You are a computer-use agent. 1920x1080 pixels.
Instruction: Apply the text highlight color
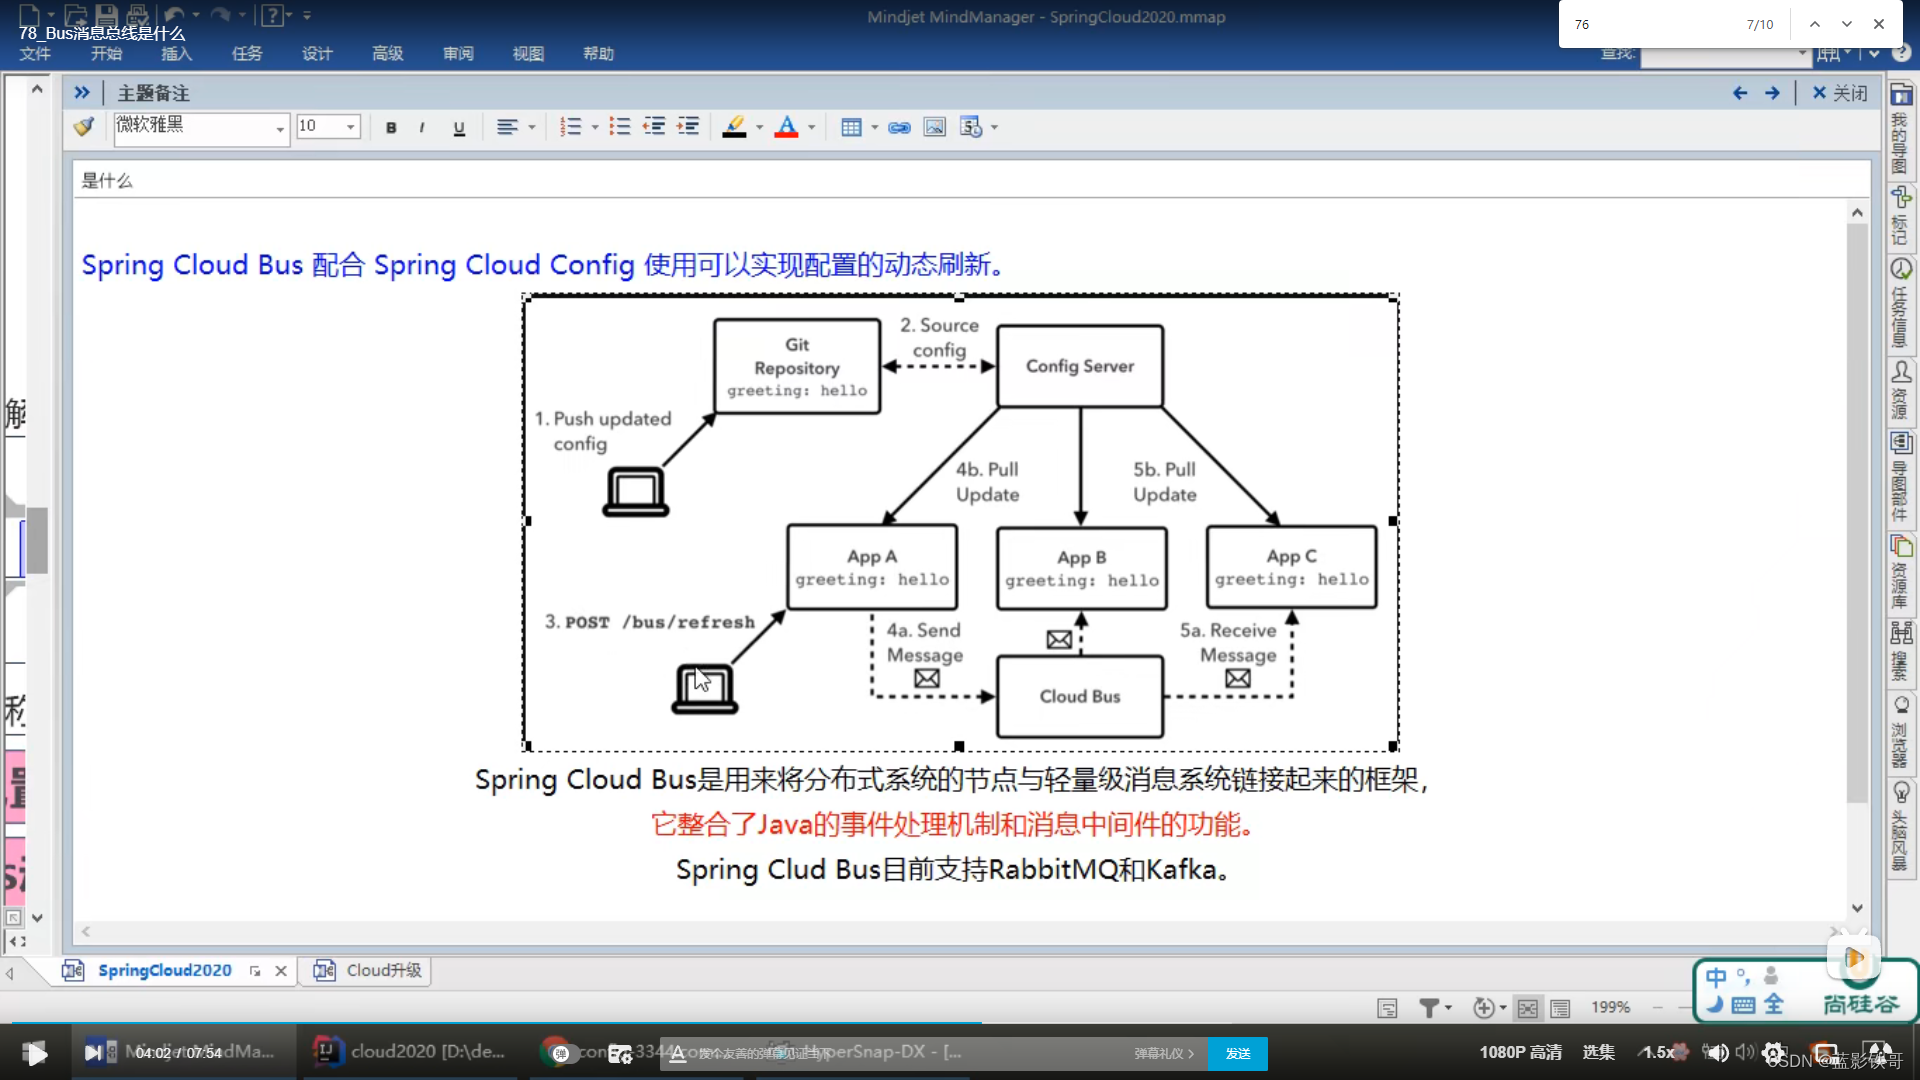(734, 127)
